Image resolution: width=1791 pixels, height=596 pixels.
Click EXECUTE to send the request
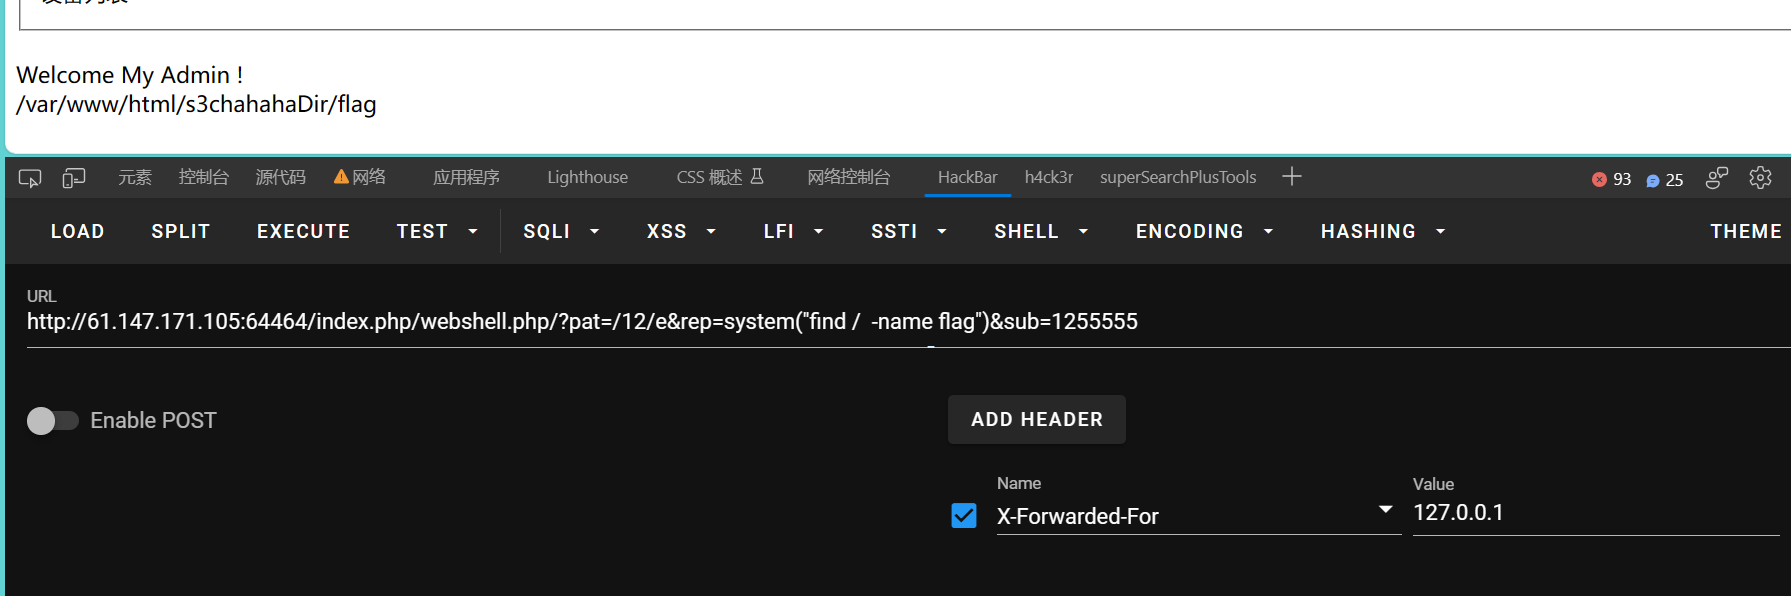click(304, 231)
